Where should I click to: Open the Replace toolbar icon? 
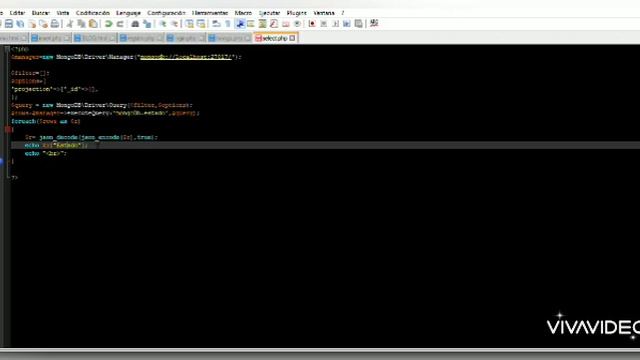coord(147,24)
